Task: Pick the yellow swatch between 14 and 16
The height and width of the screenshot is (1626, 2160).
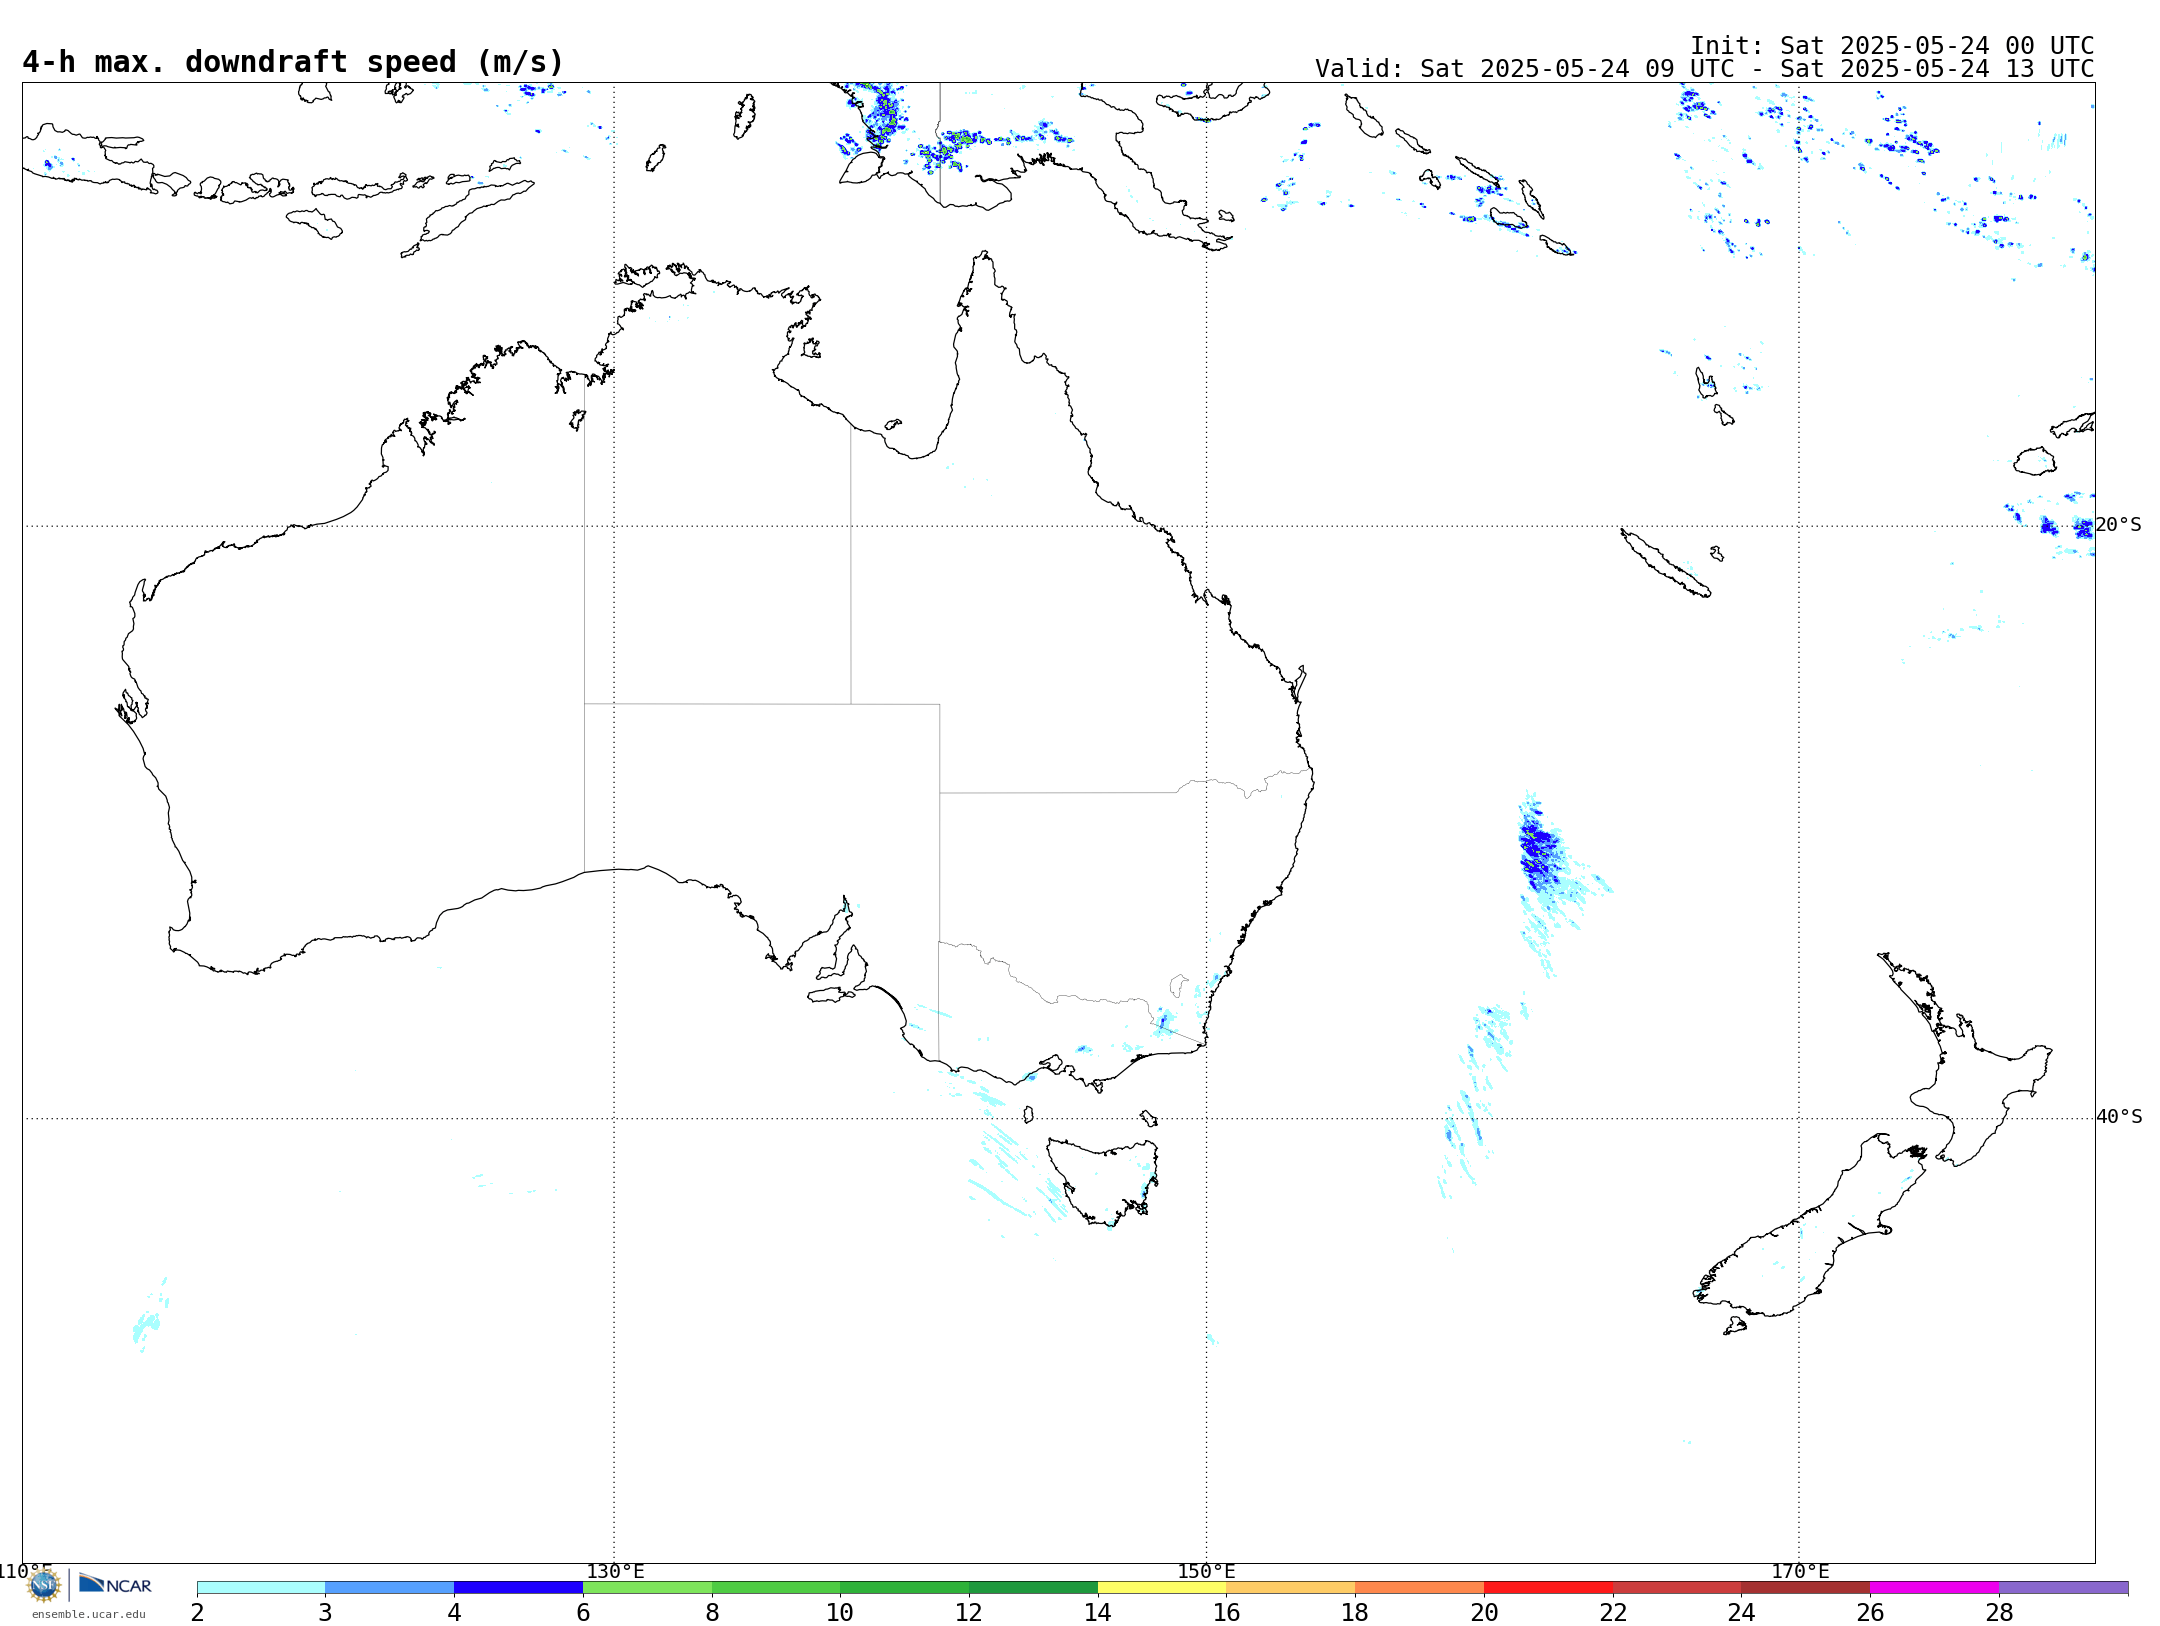Action: pyautogui.click(x=1162, y=1587)
